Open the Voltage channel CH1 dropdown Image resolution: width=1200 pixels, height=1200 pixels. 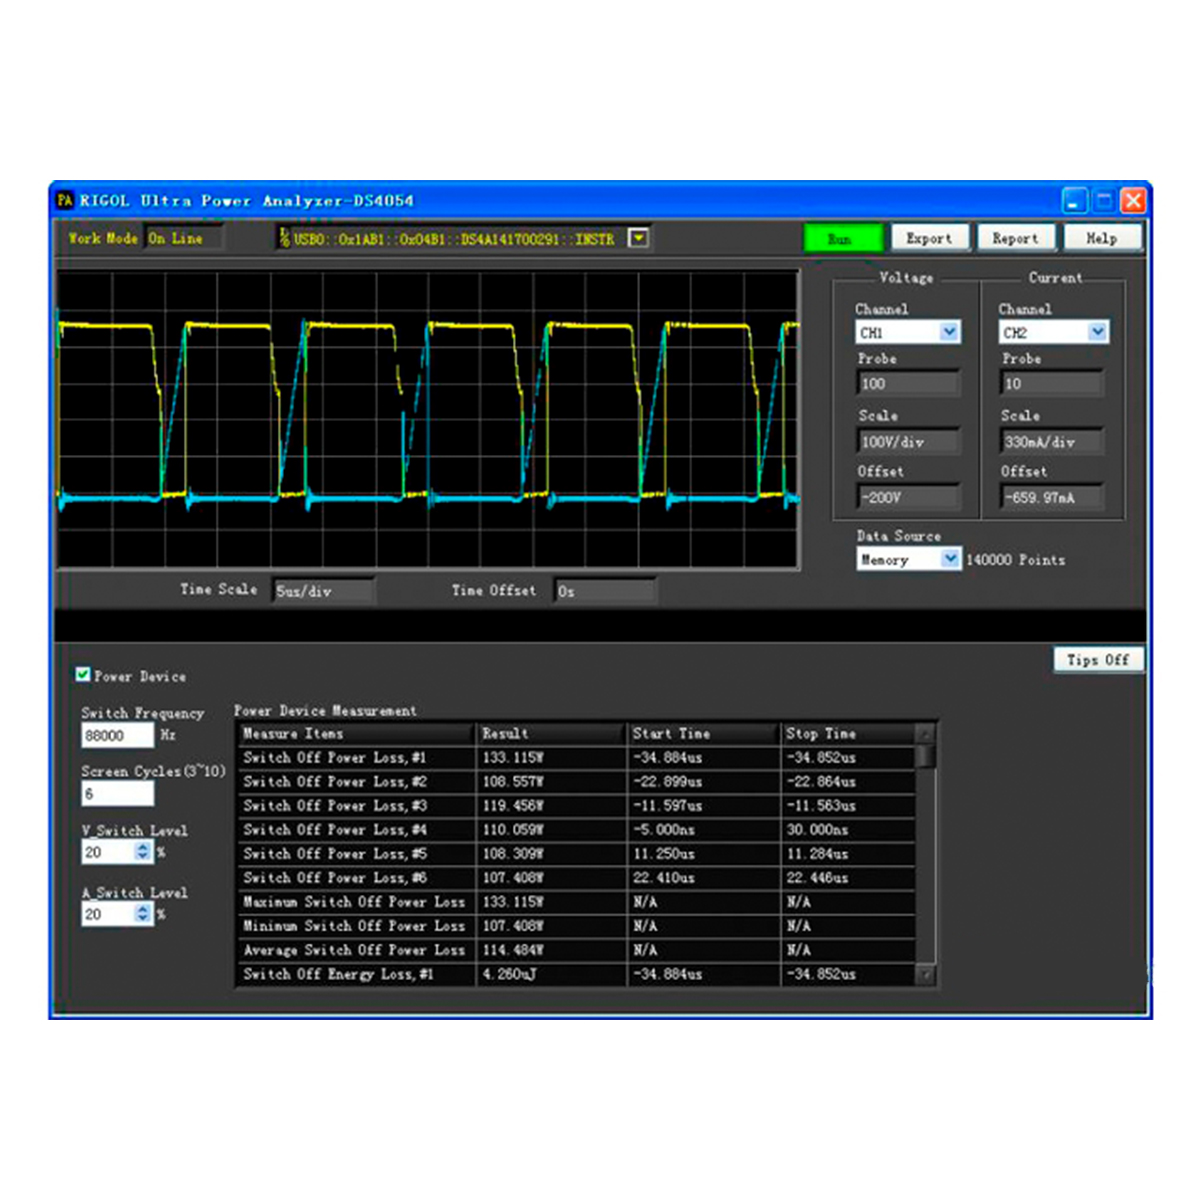point(949,332)
